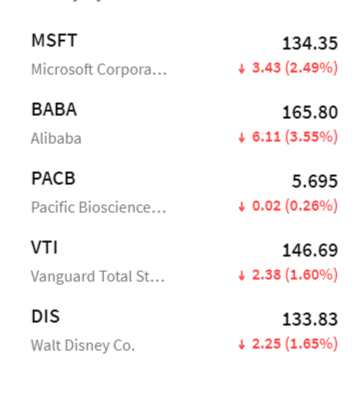Screen dimensions: 362x401
Task: Click DIS red down arrow icon
Action: (242, 344)
